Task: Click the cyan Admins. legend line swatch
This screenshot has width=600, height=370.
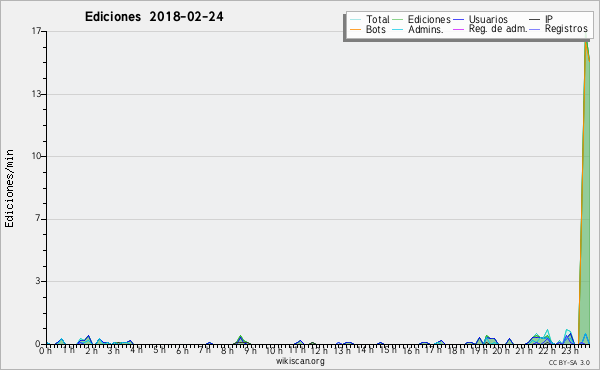Action: pos(398,29)
